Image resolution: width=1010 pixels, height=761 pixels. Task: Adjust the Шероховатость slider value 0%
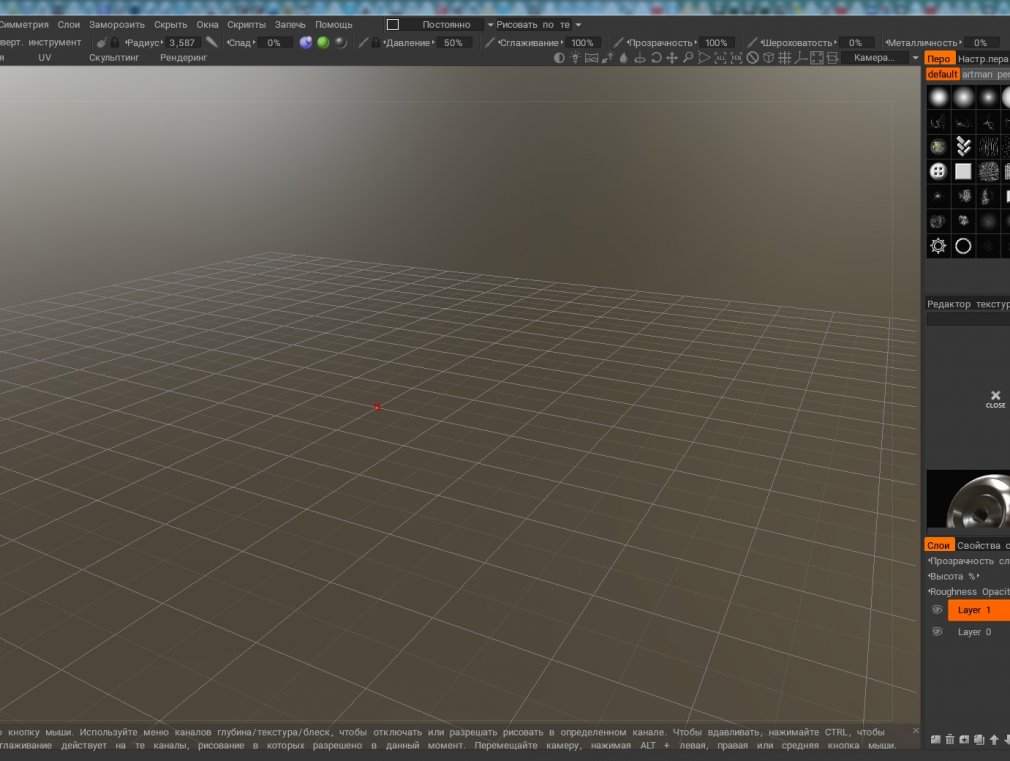click(x=855, y=43)
